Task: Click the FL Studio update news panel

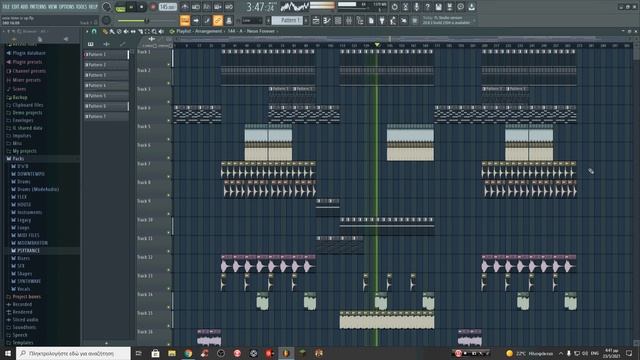Action: (447, 20)
